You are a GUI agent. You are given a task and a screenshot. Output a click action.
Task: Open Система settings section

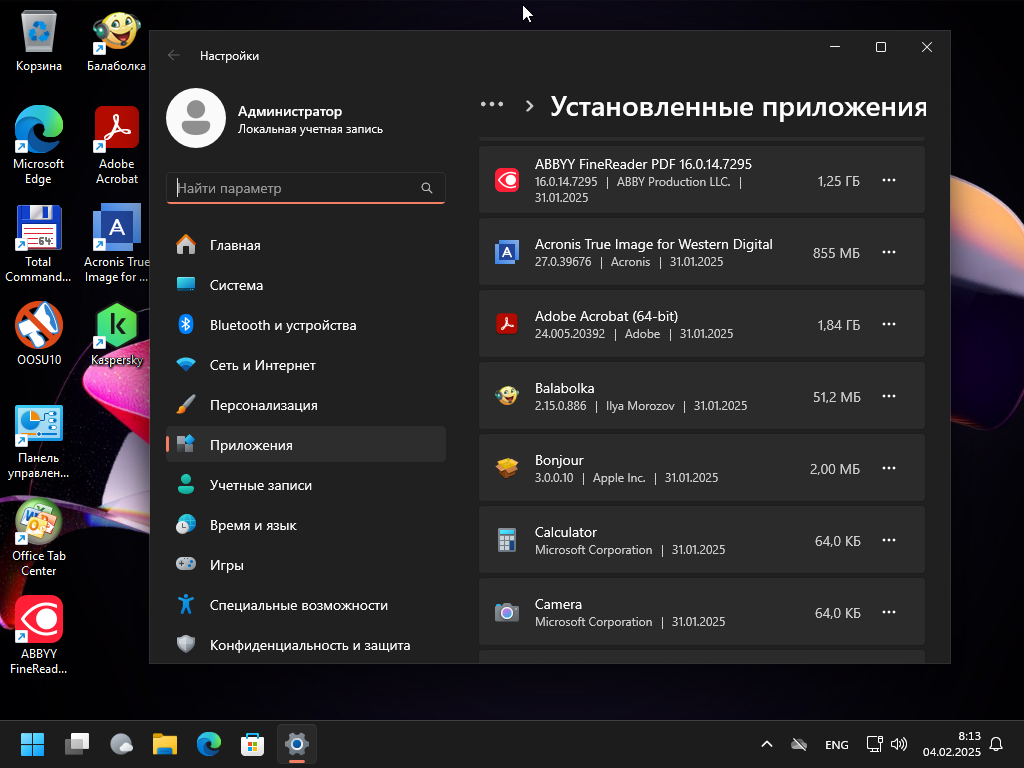point(306,285)
